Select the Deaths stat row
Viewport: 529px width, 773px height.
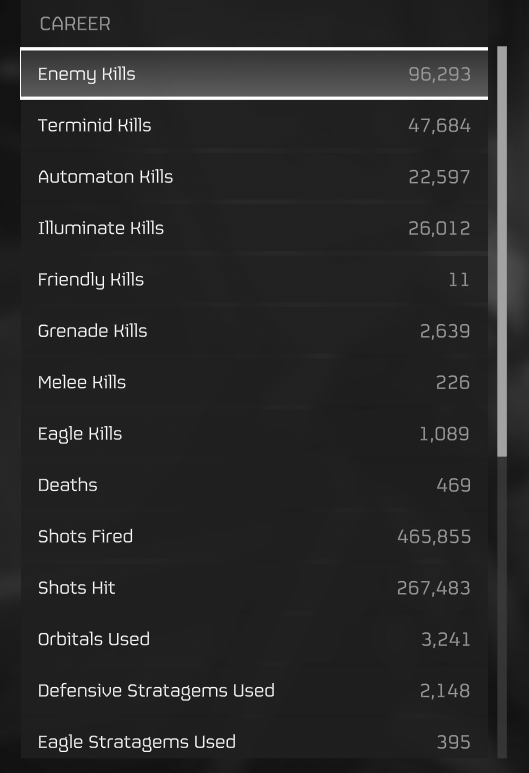pyautogui.click(x=254, y=485)
